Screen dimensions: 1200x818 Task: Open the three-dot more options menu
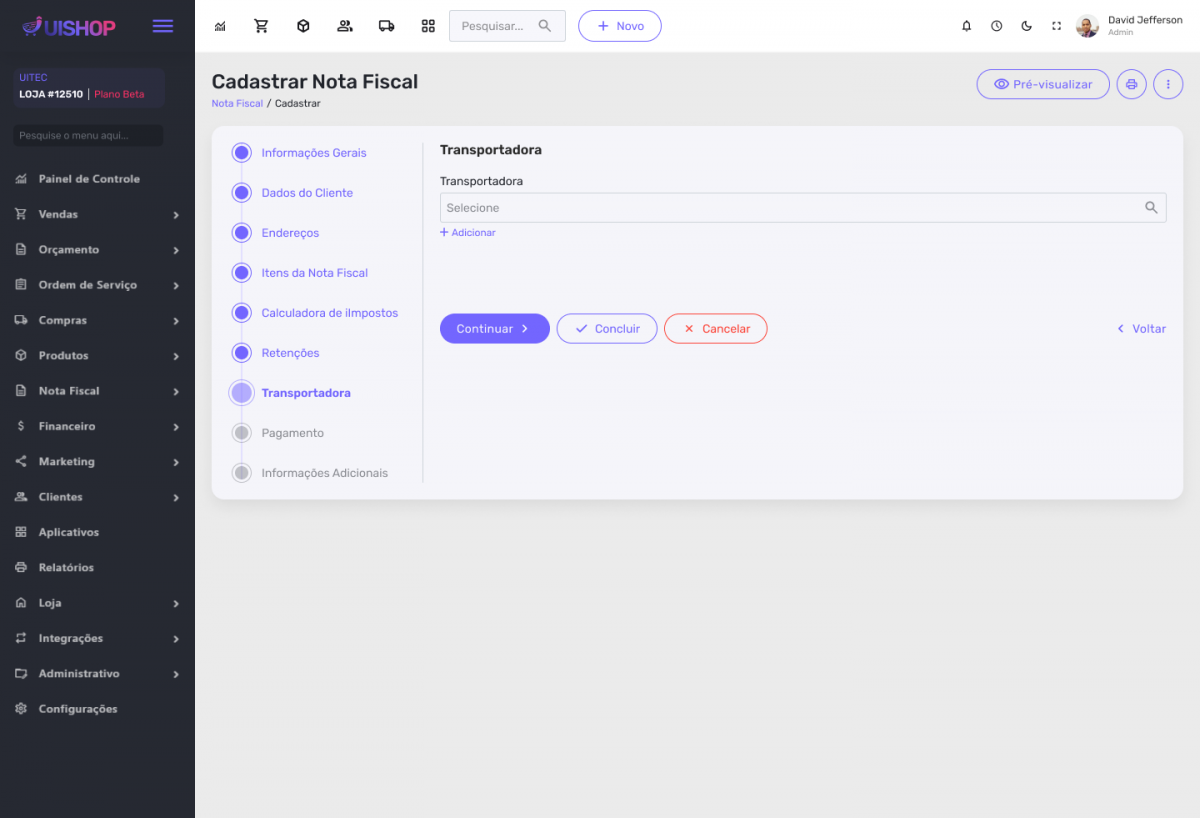(1168, 84)
